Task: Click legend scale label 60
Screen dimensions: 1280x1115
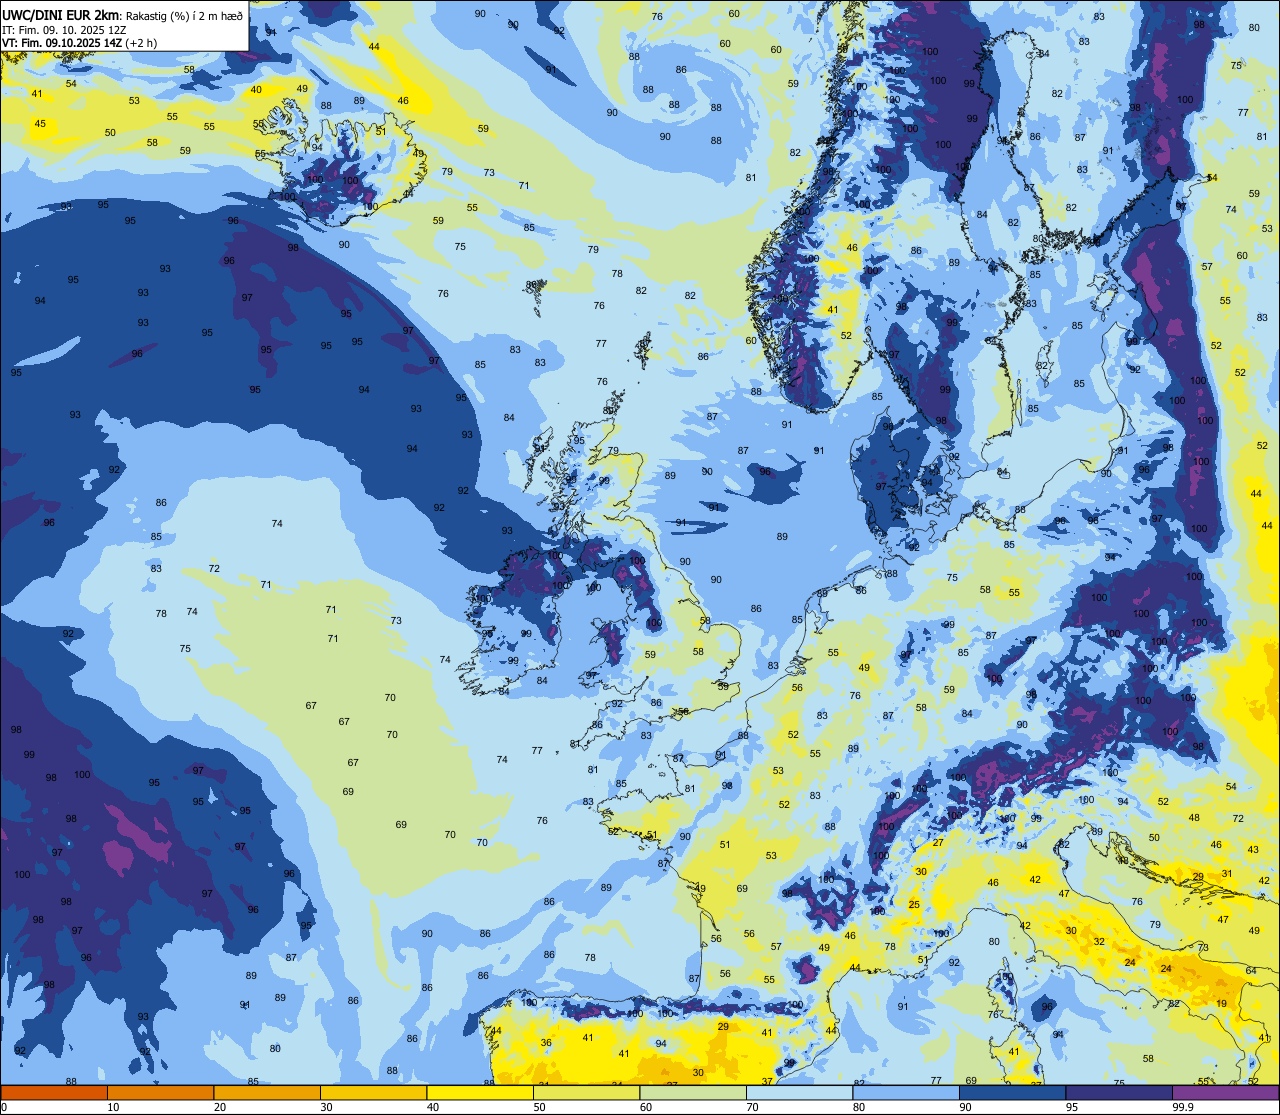Action: tap(645, 1107)
